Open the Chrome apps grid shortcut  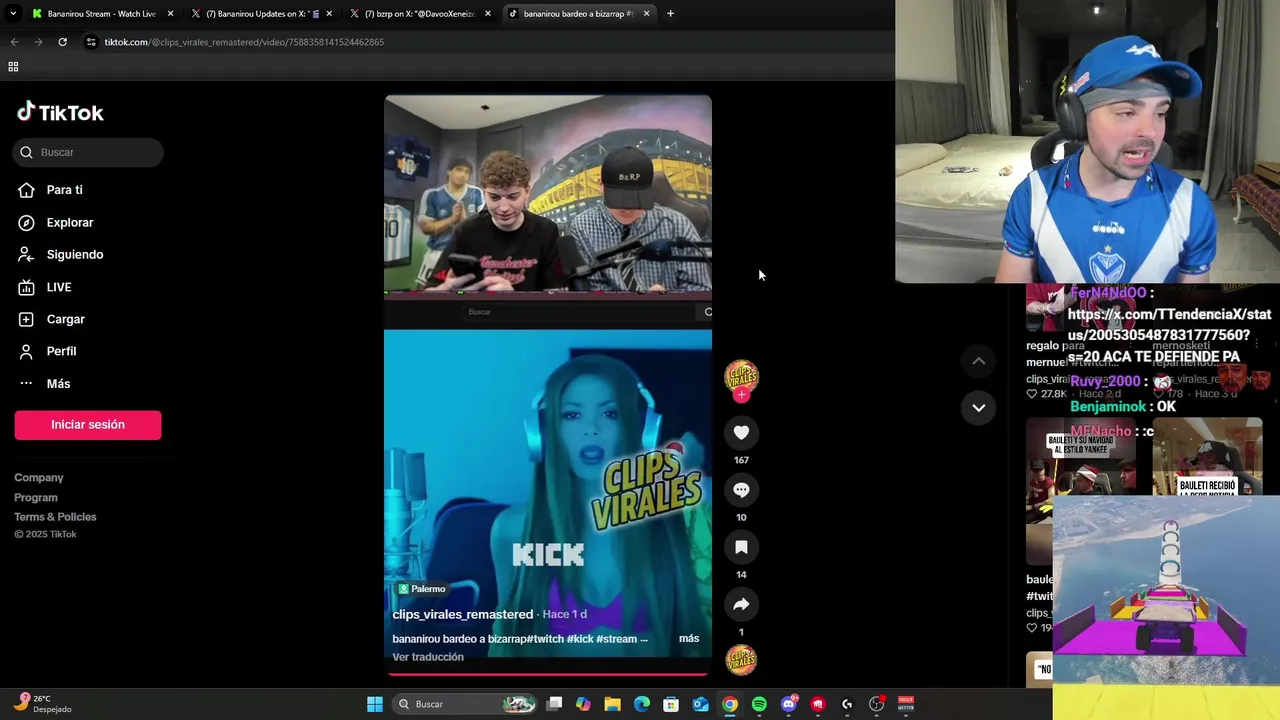(13, 67)
